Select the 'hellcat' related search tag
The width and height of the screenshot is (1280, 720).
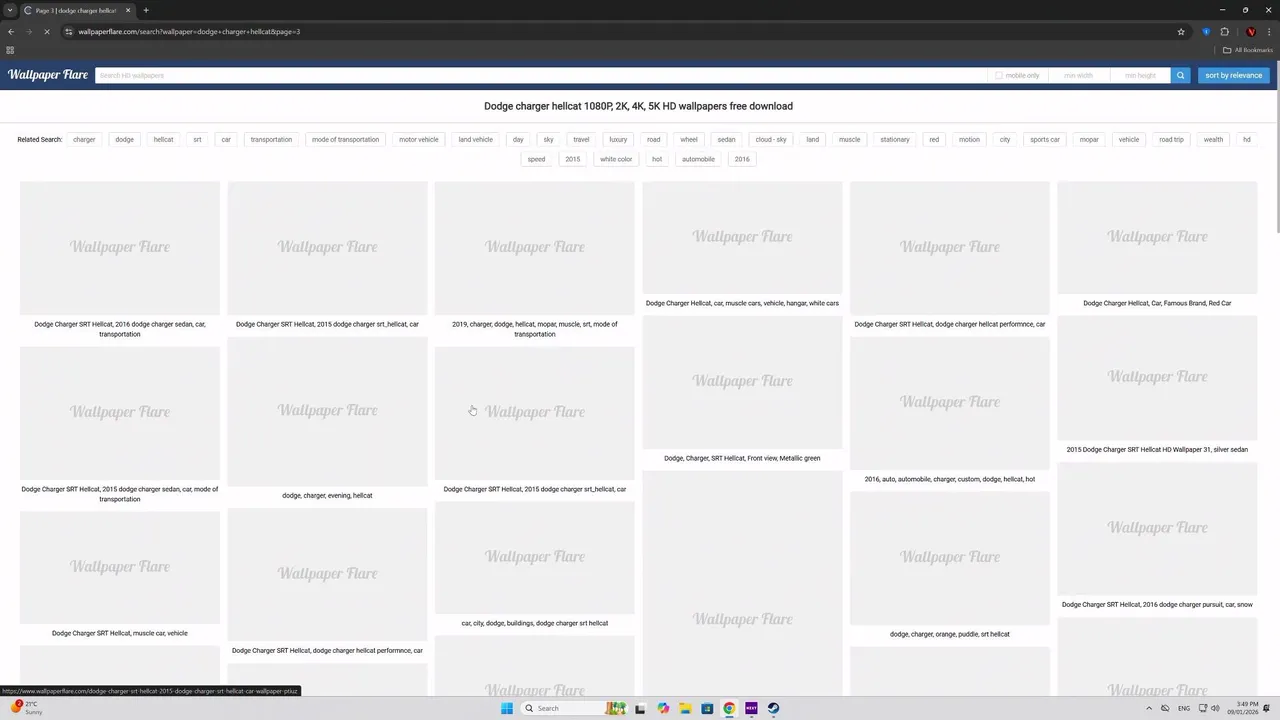[163, 139]
